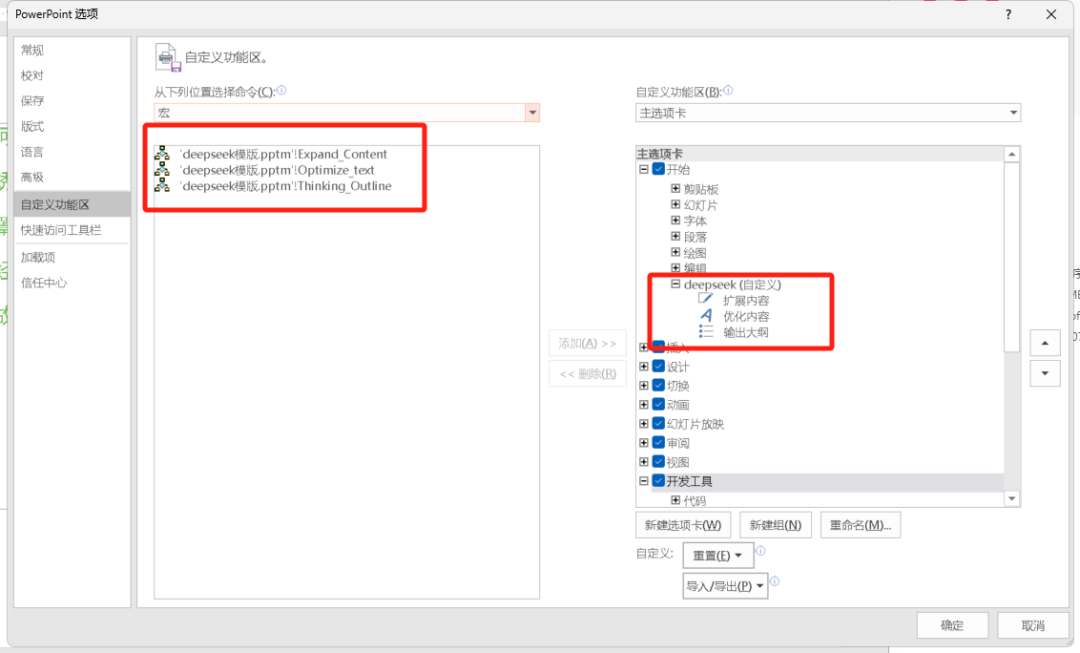Collapse the 开始 tree node
This screenshot has height=653, width=1080.
pyautogui.click(x=643, y=169)
